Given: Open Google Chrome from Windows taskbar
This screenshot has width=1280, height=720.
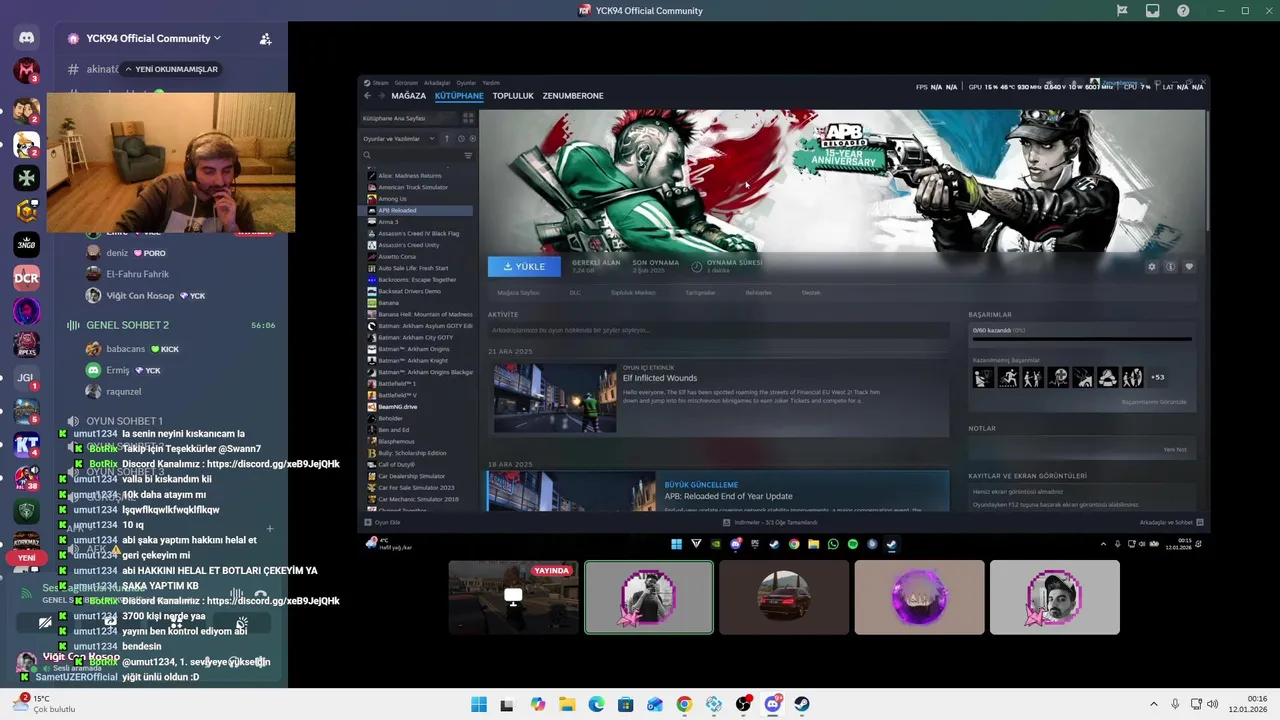Looking at the screenshot, I should (684, 704).
